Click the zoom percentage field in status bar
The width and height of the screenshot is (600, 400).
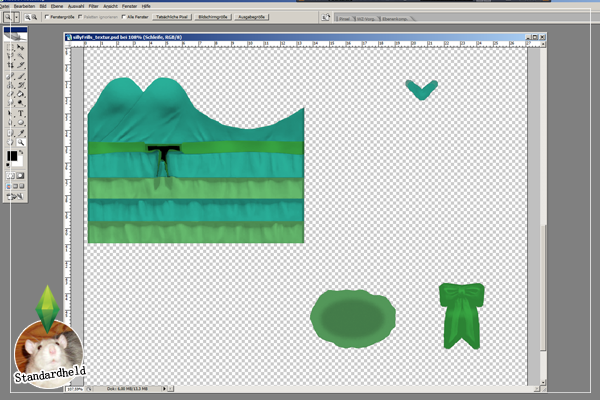(75, 389)
